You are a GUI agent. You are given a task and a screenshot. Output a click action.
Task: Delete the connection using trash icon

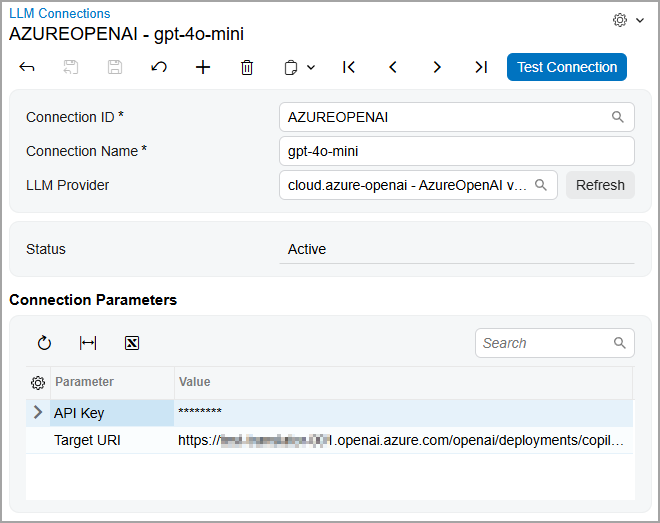coord(247,67)
